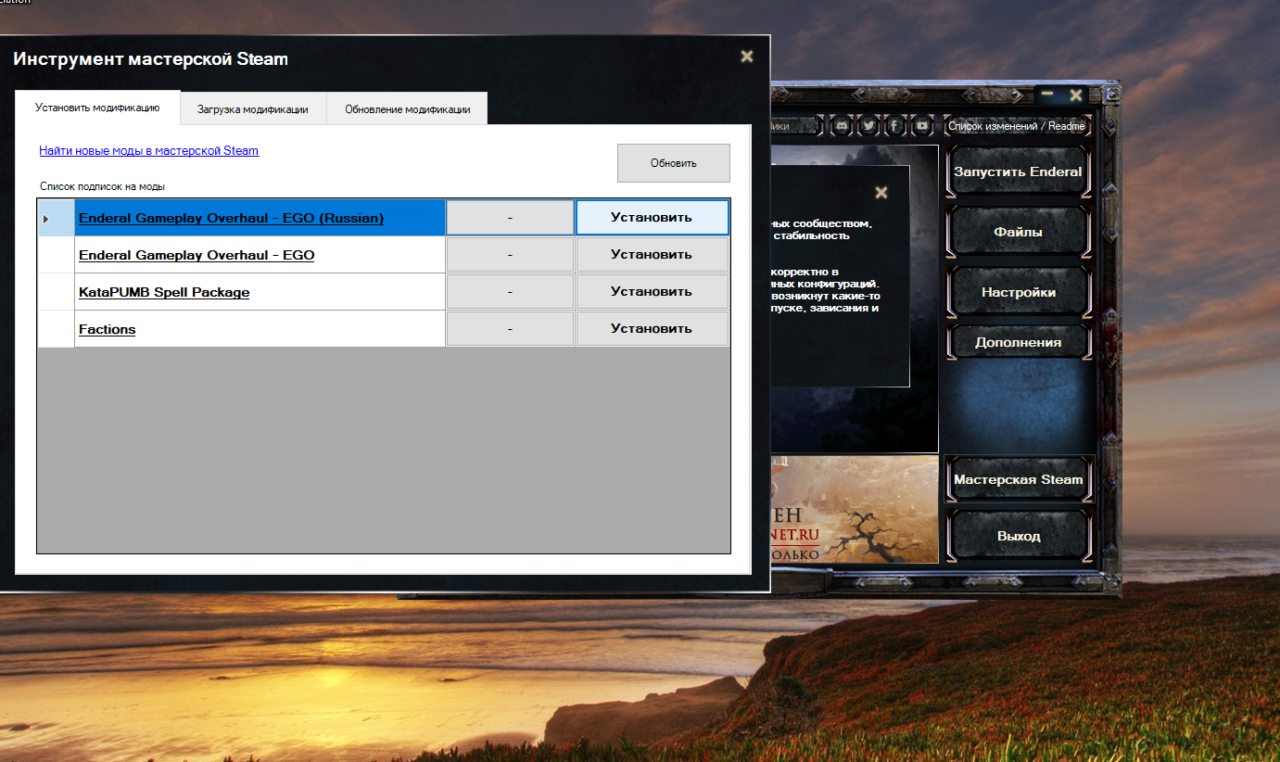Click the Twitter icon in the launcher
This screenshot has width=1280, height=762.
coord(869,126)
